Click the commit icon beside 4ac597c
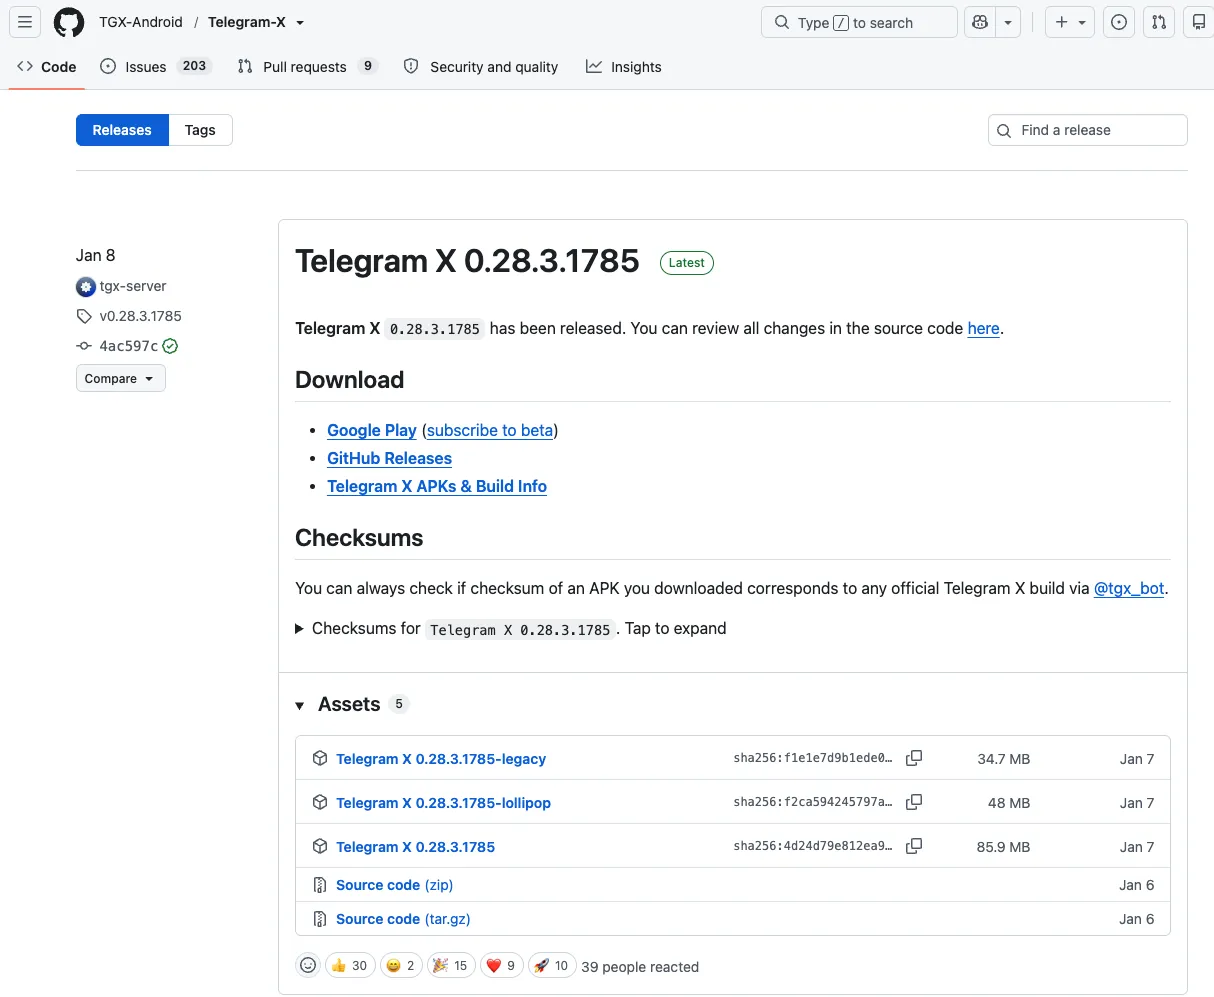The height and width of the screenshot is (997, 1214). 84,346
